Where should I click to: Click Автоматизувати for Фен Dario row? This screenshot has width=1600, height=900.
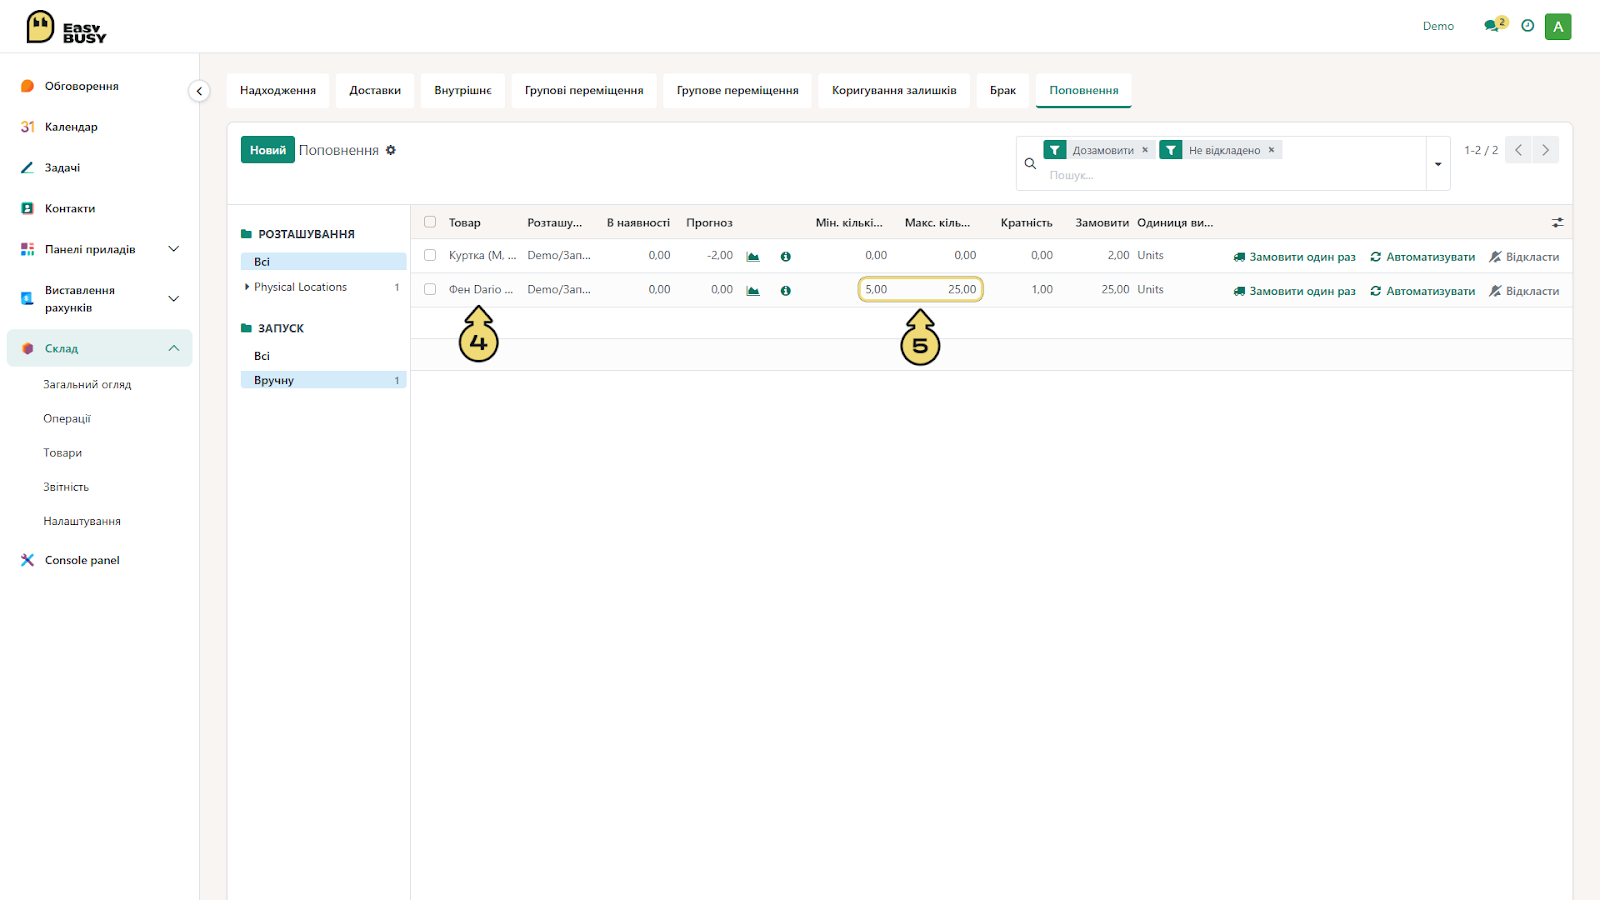click(x=1422, y=291)
